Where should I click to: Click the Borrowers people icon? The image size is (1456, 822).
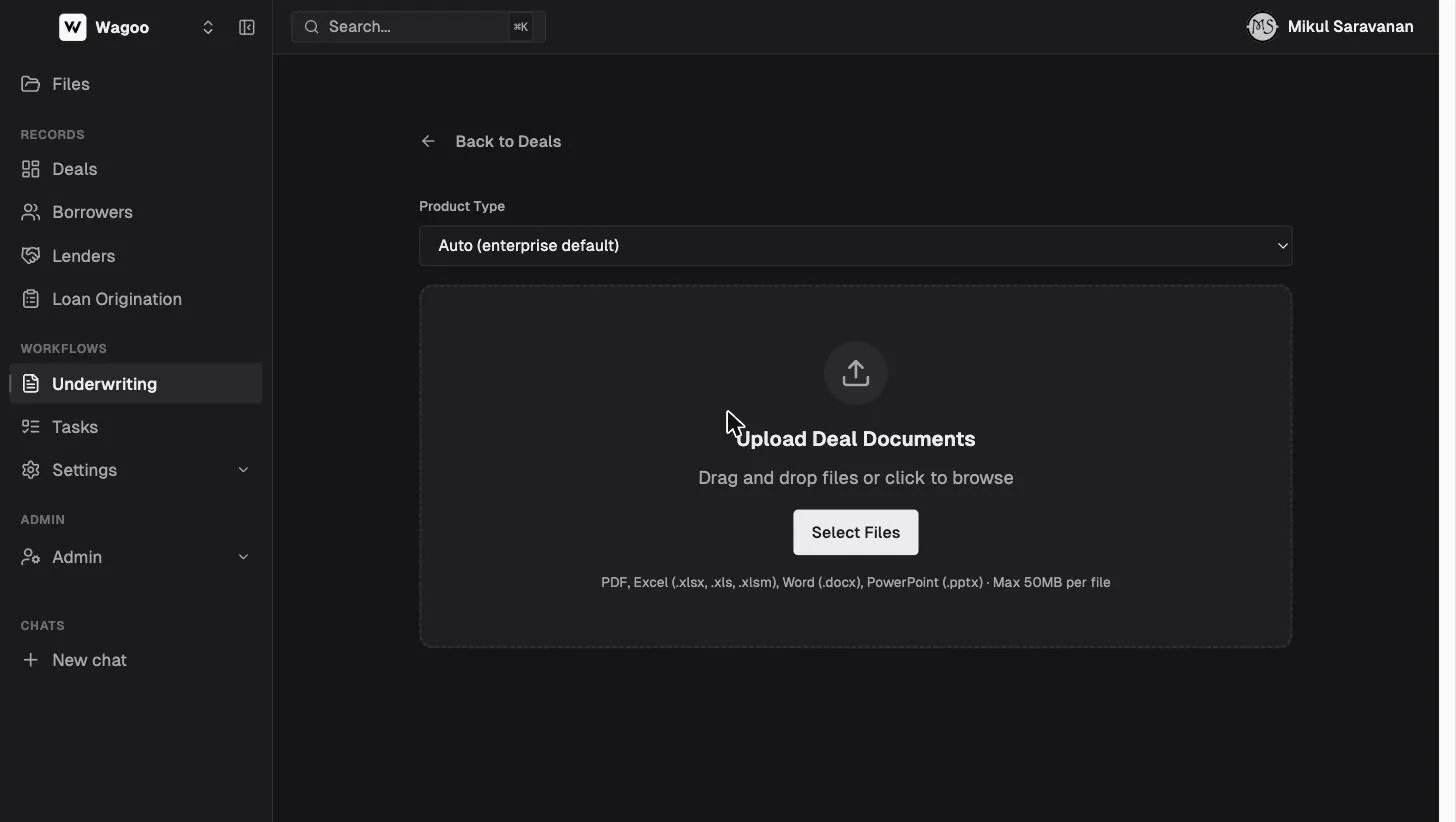pyautogui.click(x=31, y=212)
